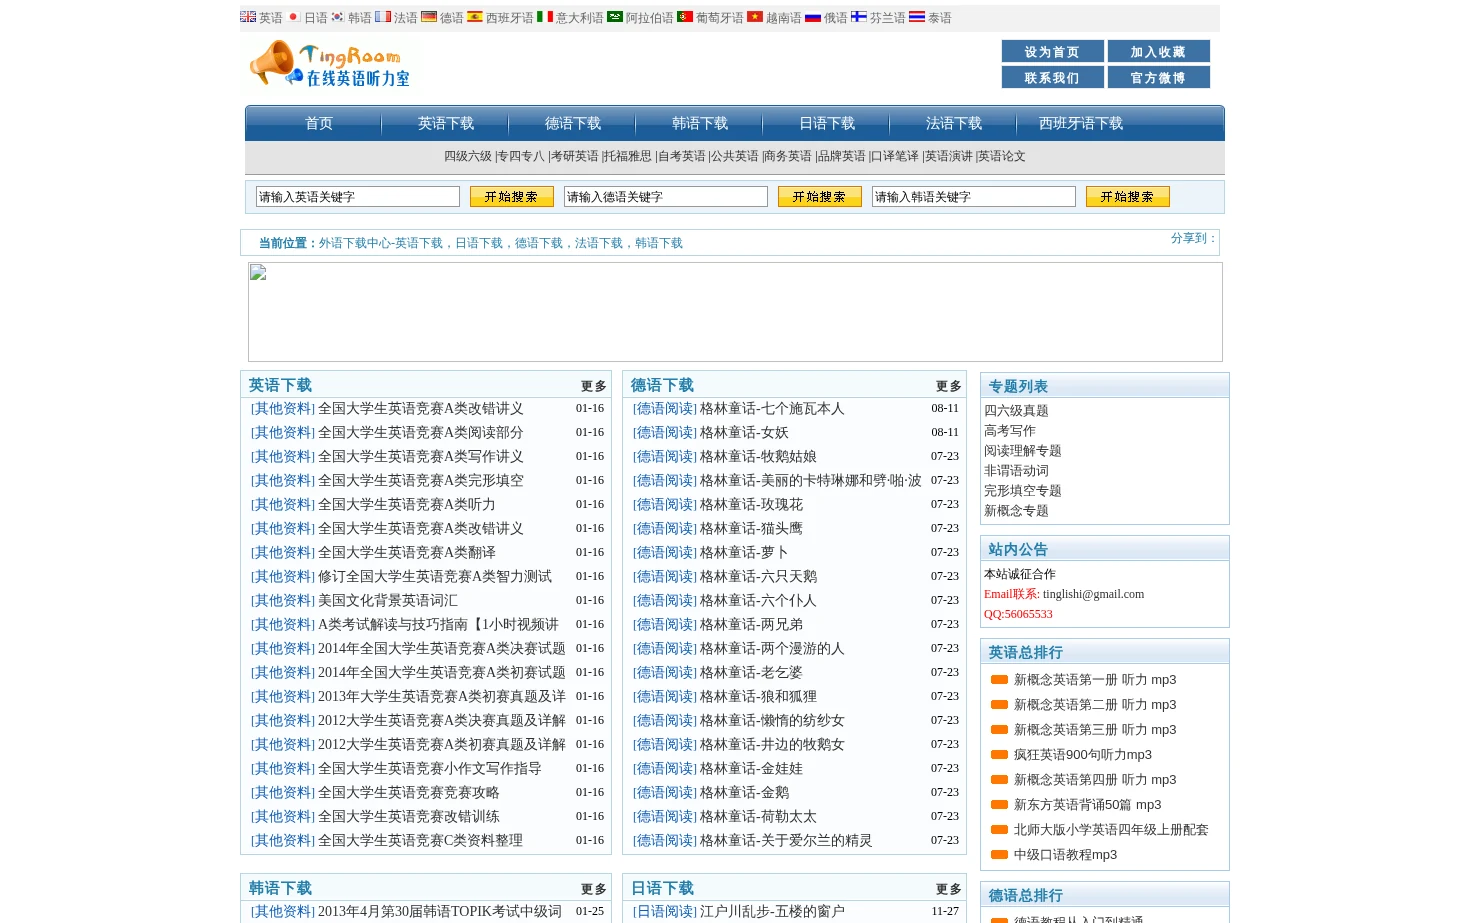Go to the 德语下载 navigation tab
This screenshot has width=1470, height=923.
pyautogui.click(x=573, y=123)
